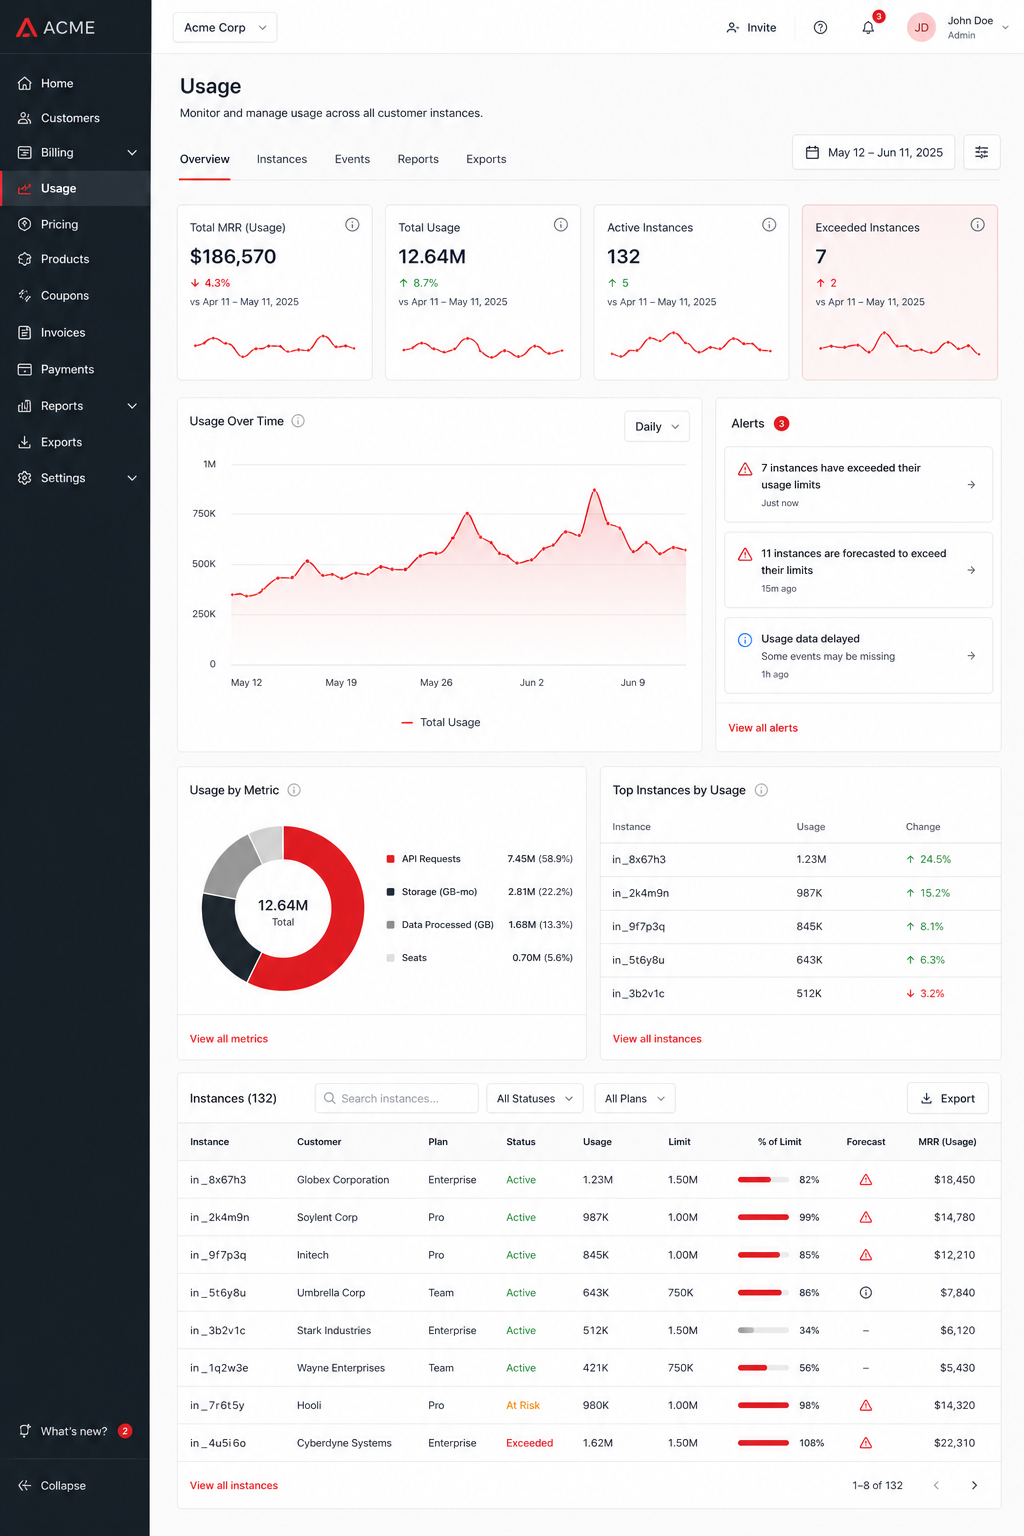Click the Invite button

[751, 28]
